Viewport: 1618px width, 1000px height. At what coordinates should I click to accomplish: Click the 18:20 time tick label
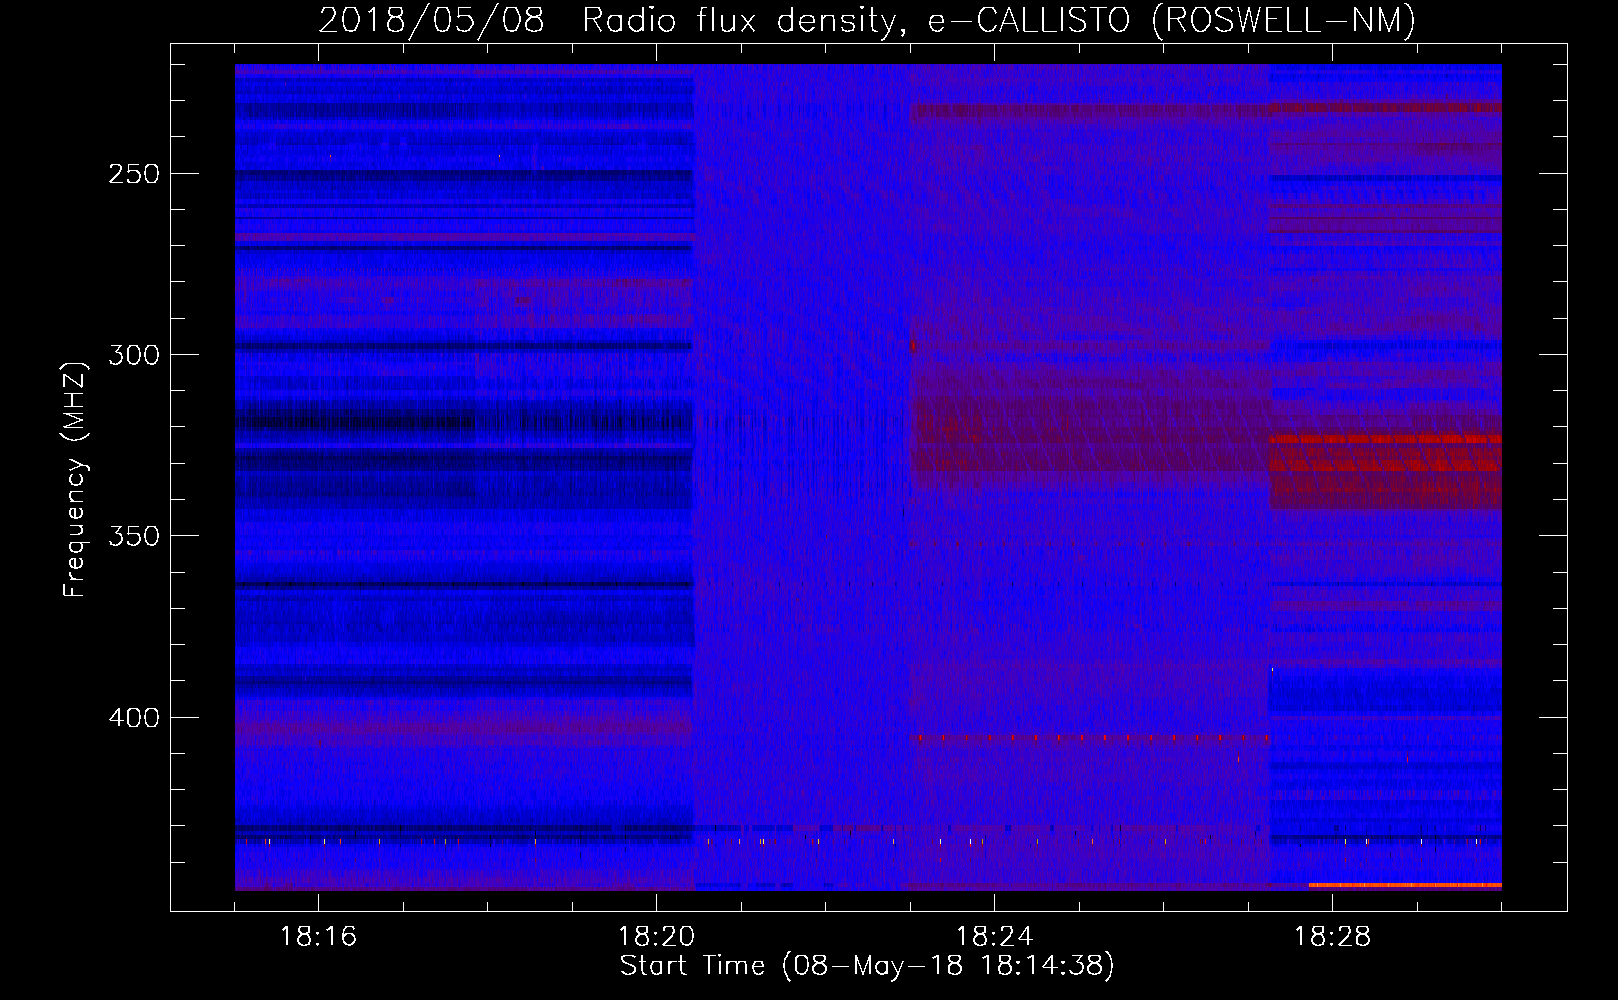(656, 937)
